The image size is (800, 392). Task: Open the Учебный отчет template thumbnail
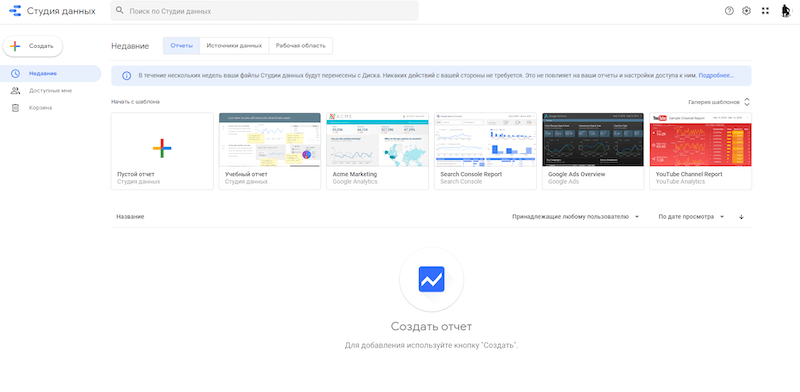(270, 140)
